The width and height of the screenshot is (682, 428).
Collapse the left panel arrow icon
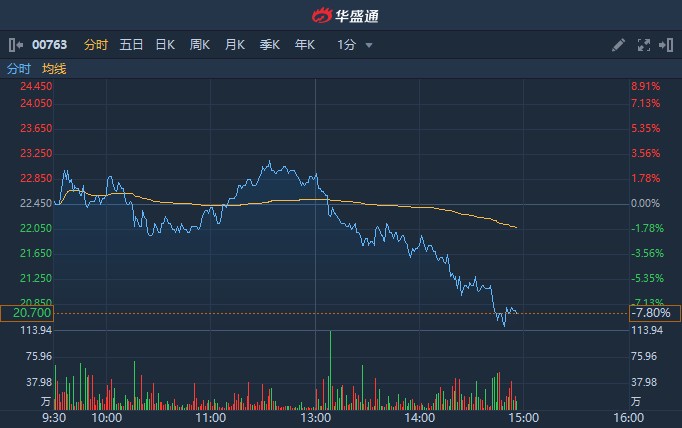pyautogui.click(x=16, y=45)
